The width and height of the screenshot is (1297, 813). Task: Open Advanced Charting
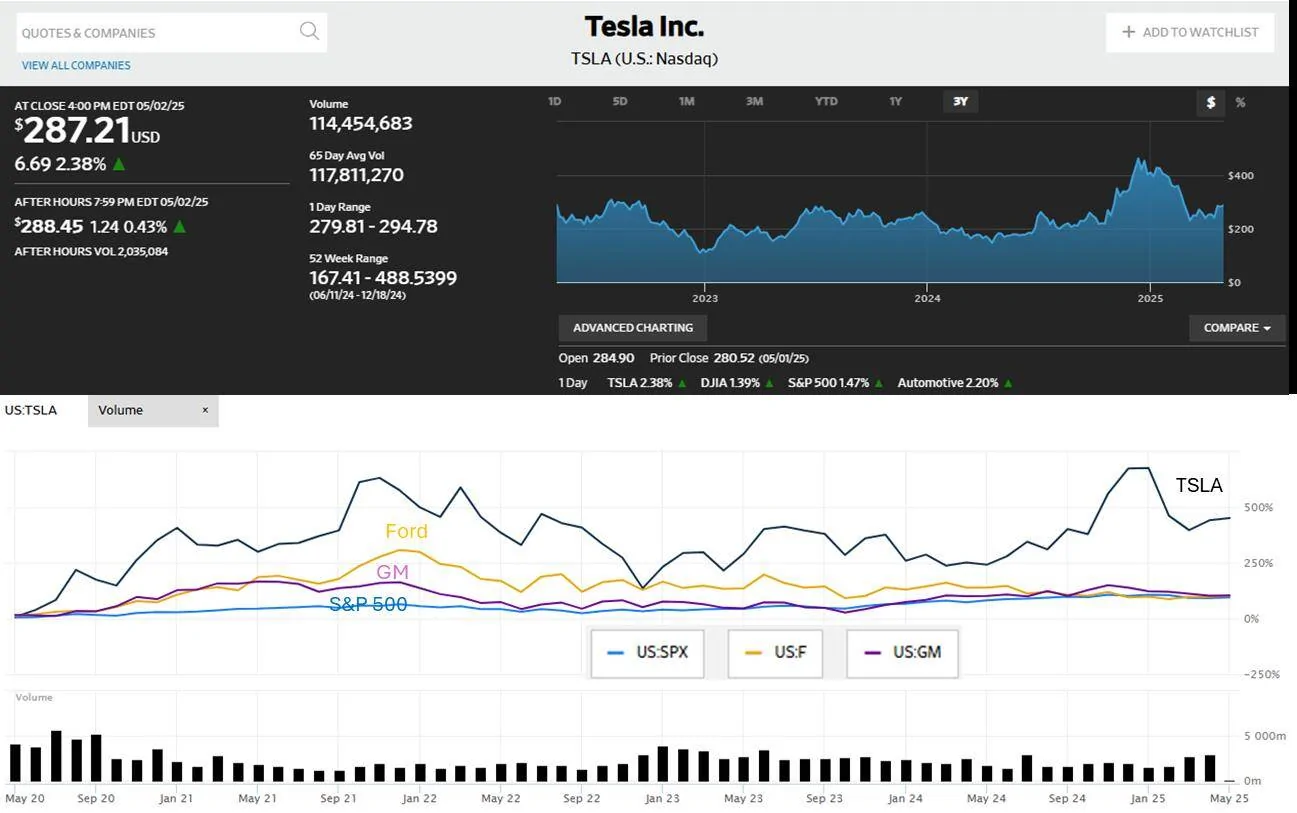point(633,328)
